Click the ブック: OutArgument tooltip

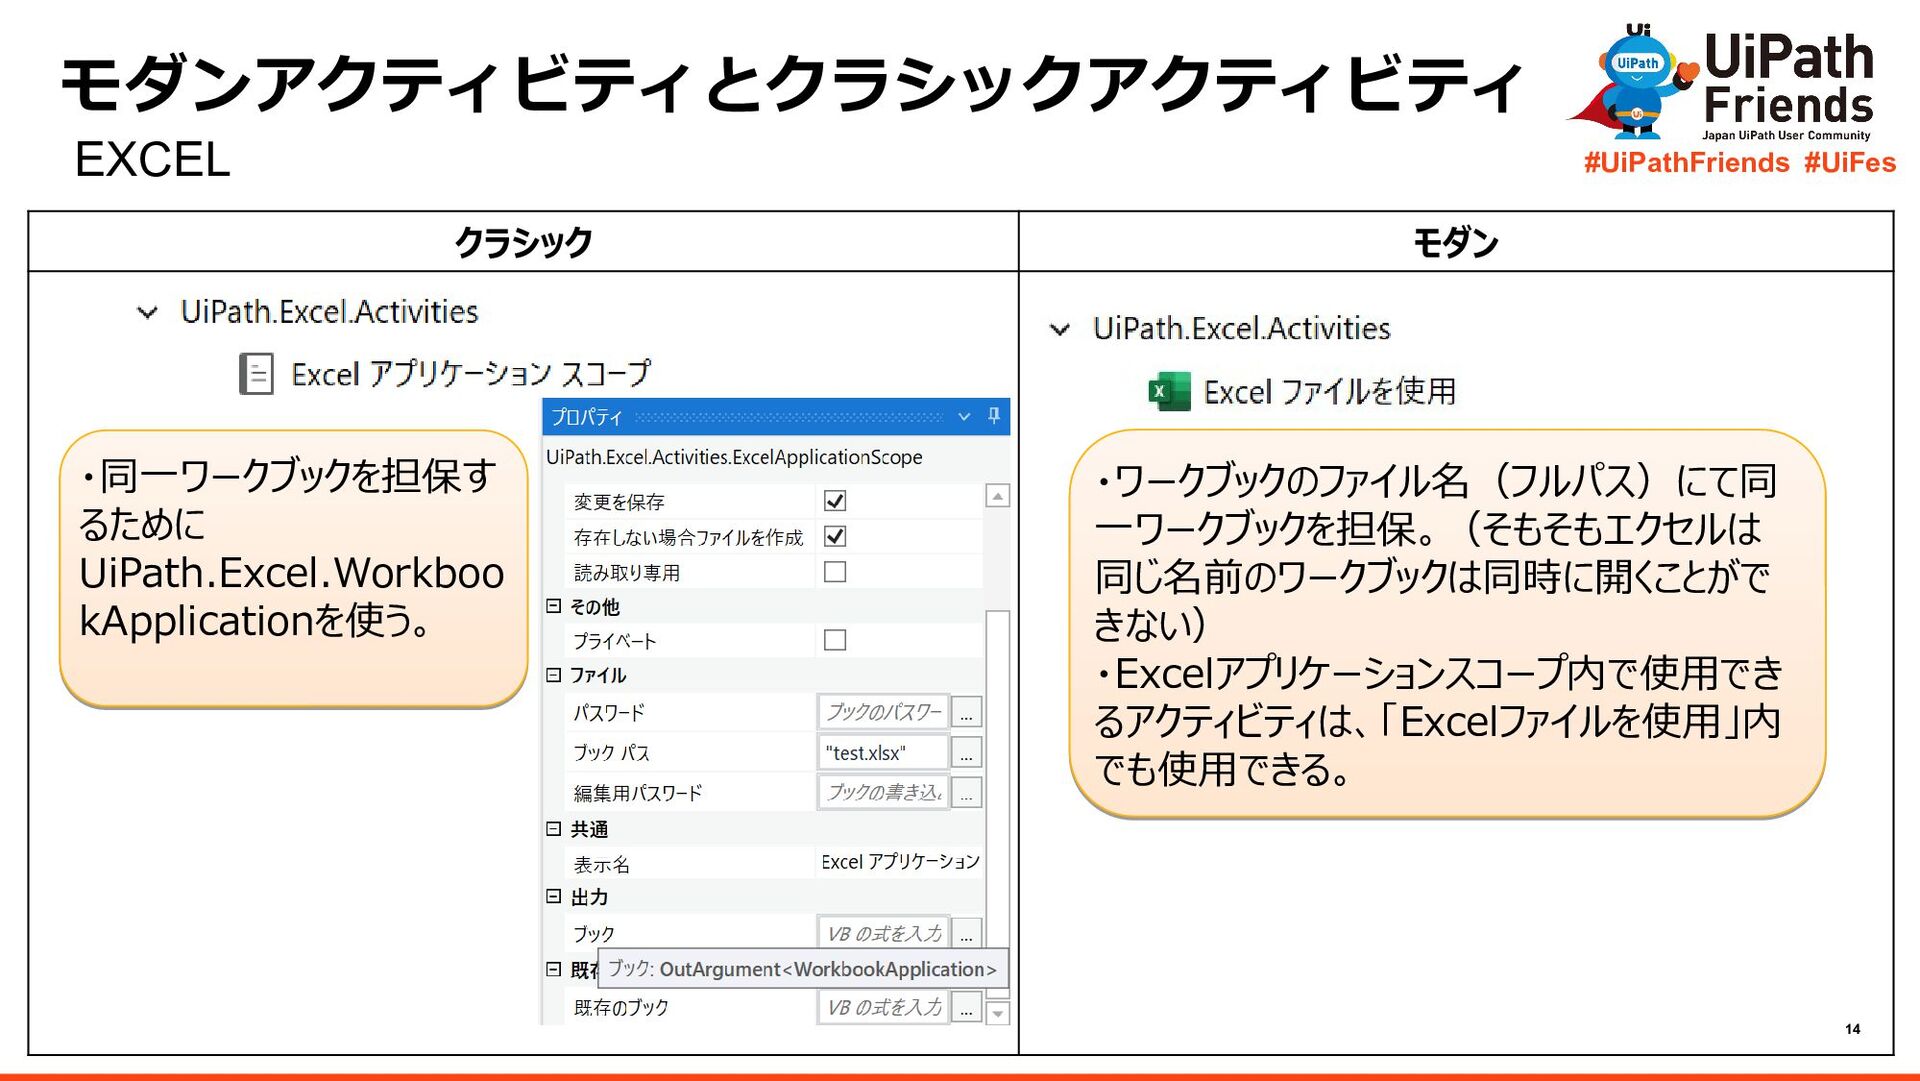click(803, 969)
